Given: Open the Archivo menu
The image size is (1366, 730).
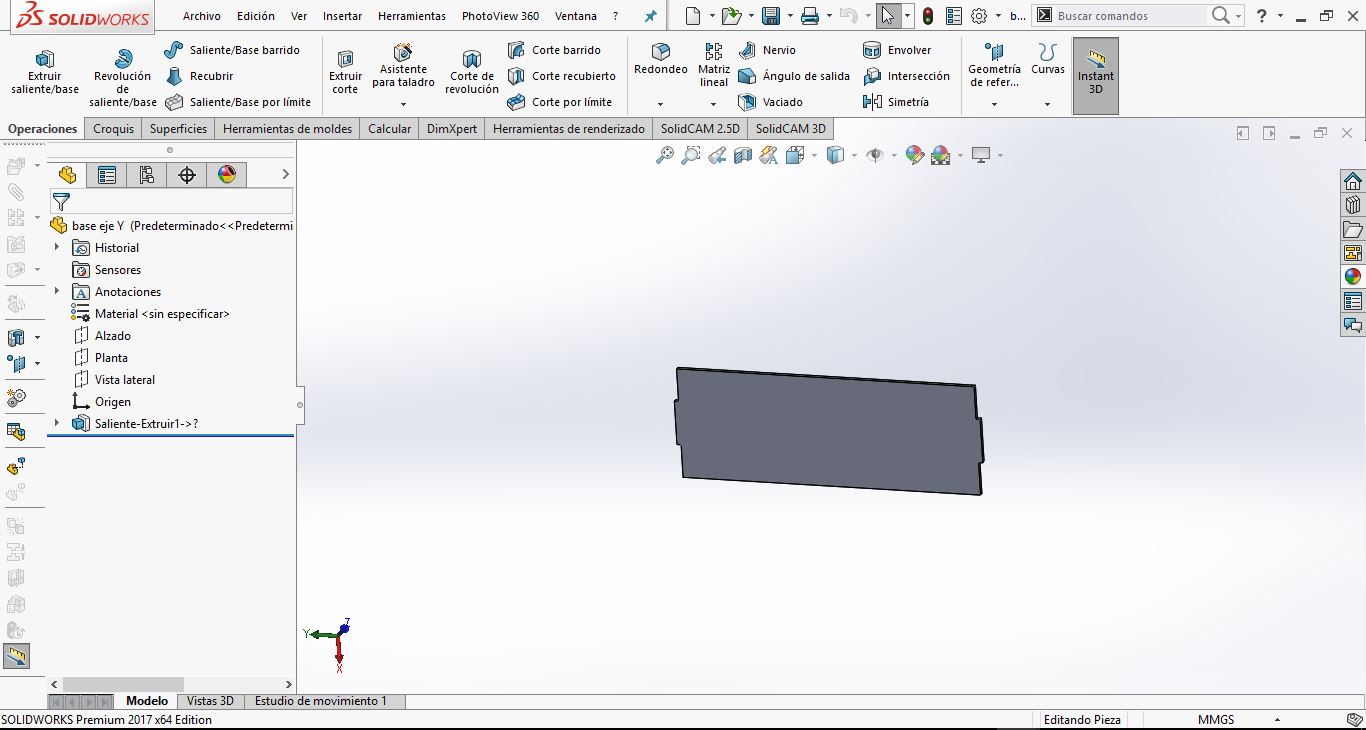Looking at the screenshot, I should 202,16.
